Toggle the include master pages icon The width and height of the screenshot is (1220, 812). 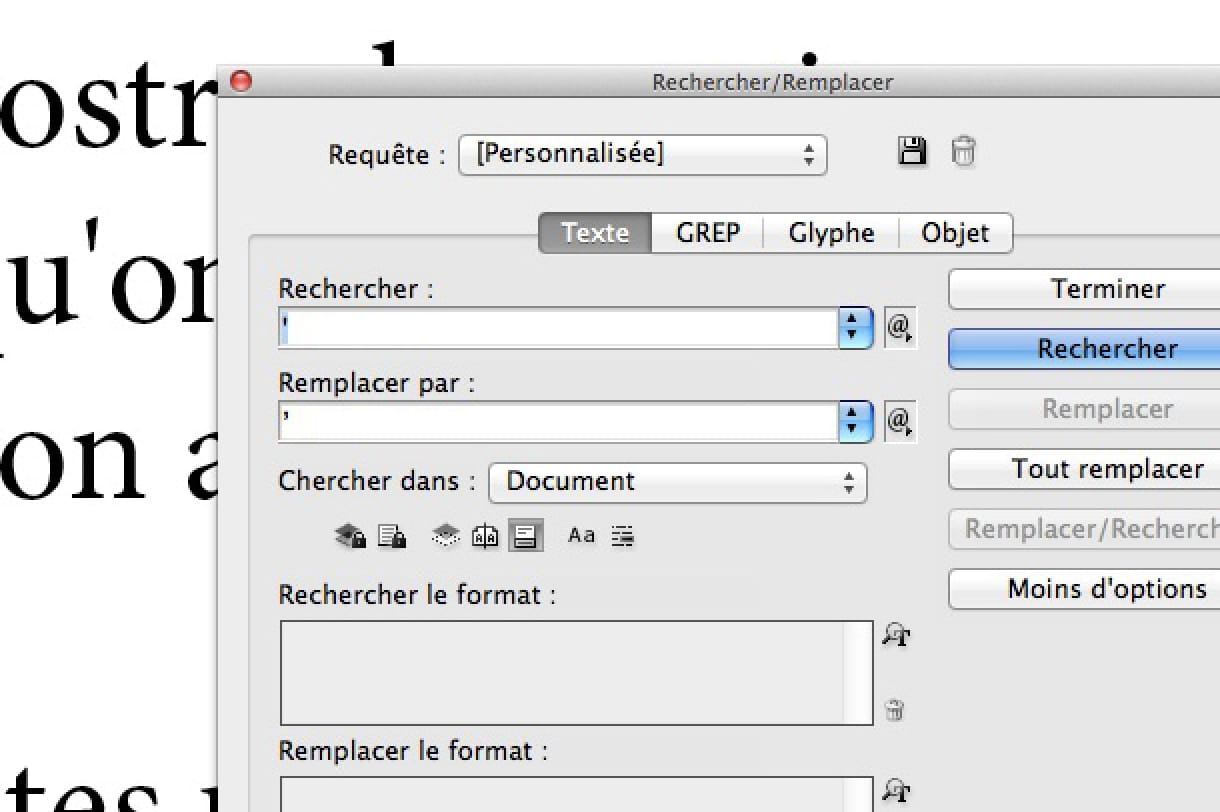coord(485,536)
